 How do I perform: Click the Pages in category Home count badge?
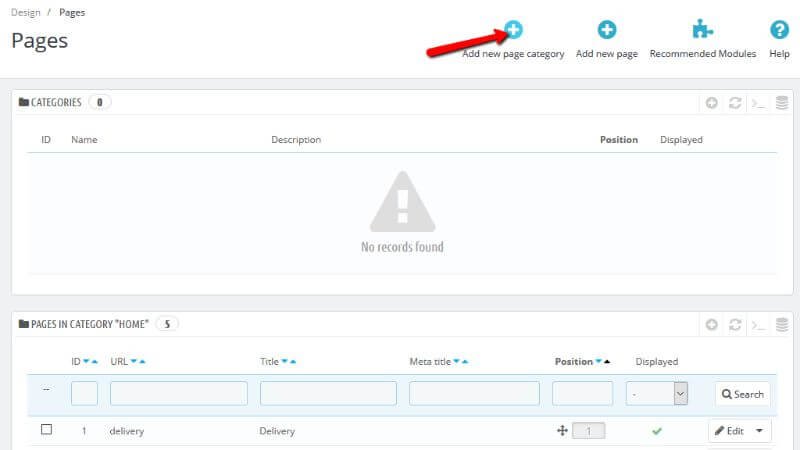pyautogui.click(x=167, y=324)
